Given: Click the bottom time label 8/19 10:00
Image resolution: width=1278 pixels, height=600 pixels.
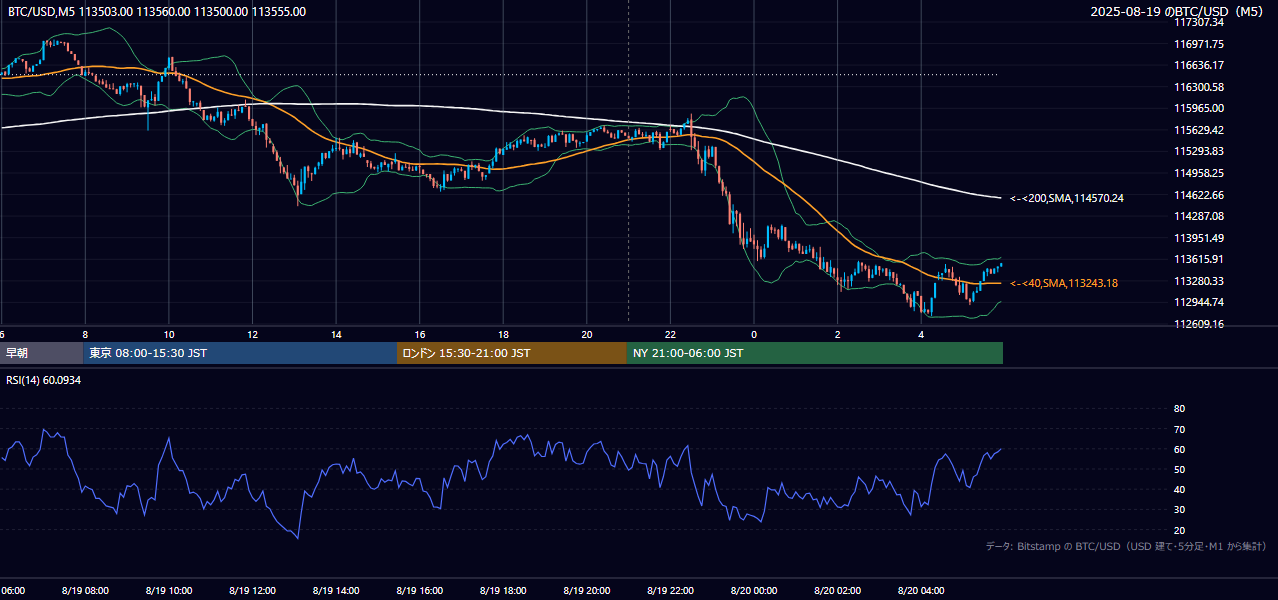Looking at the screenshot, I should pos(168,591).
